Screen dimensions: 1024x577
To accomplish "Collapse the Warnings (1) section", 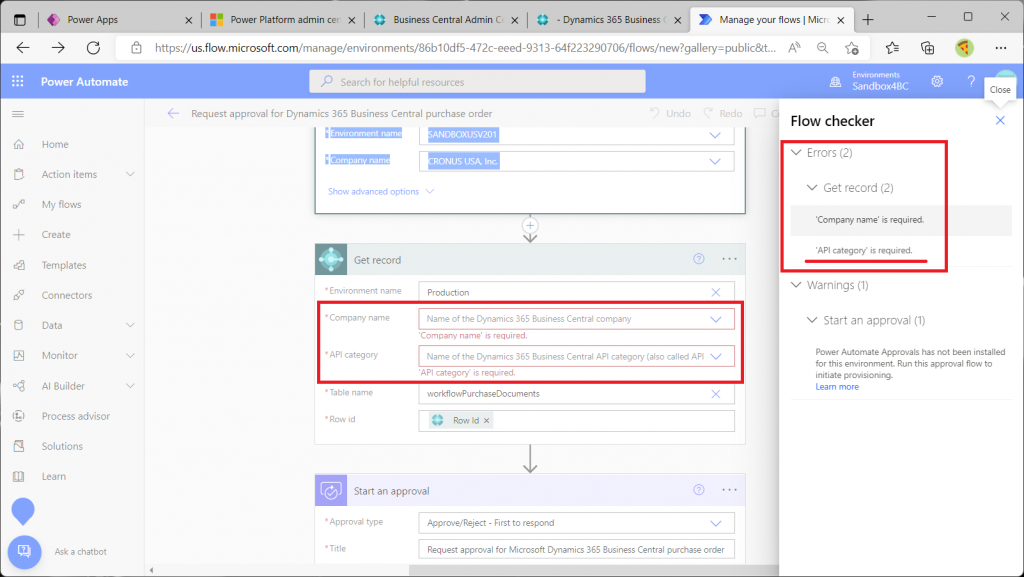I will pos(796,285).
